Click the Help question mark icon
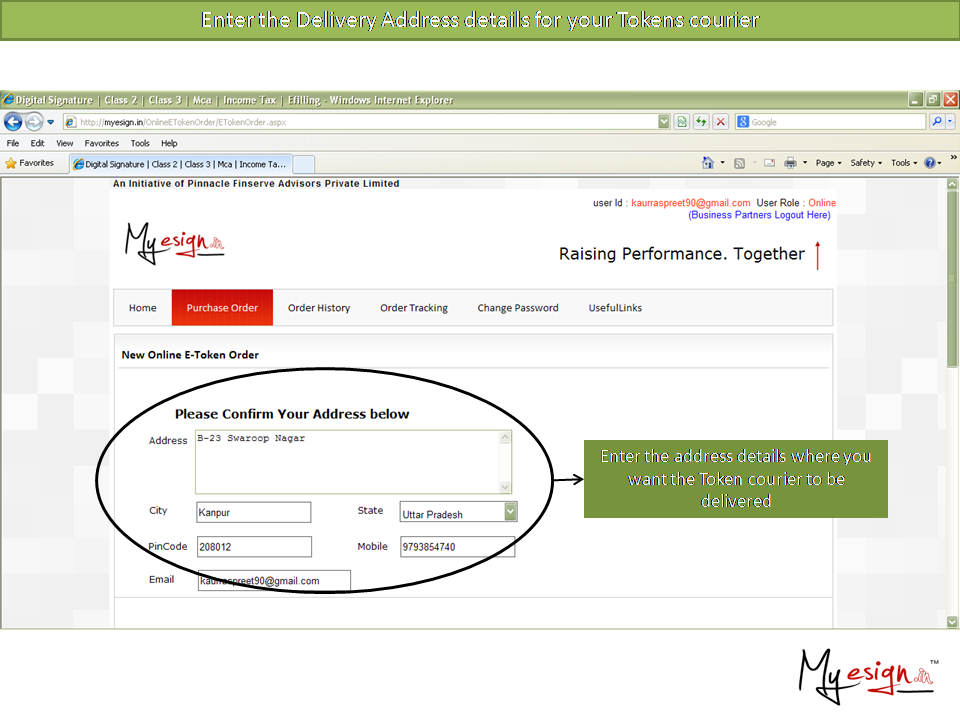Image resolution: width=960 pixels, height=720 pixels. (x=930, y=163)
